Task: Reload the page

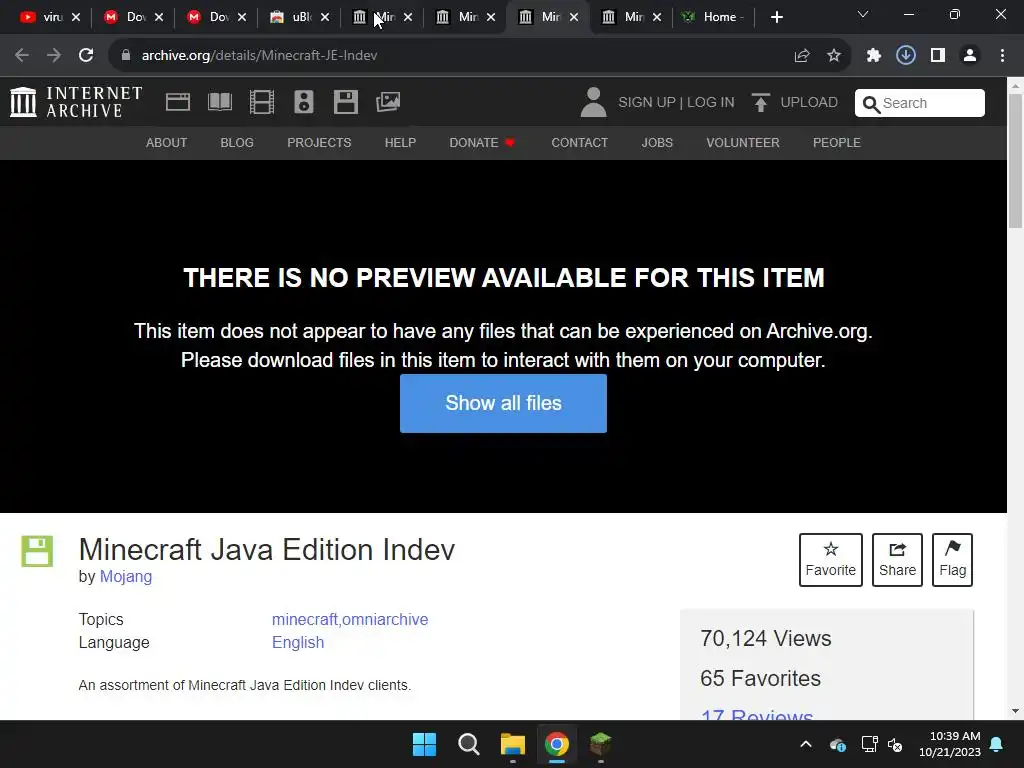Action: [x=86, y=56]
